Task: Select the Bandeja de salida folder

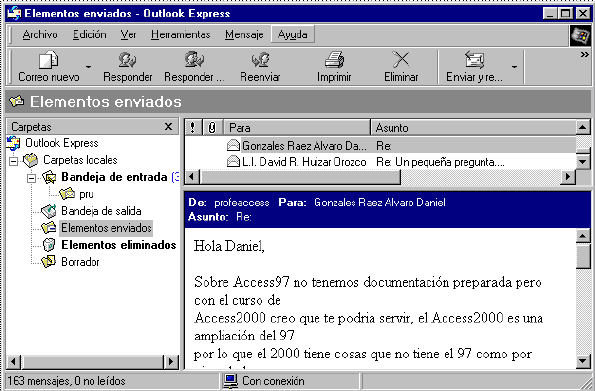Action: pos(101,211)
